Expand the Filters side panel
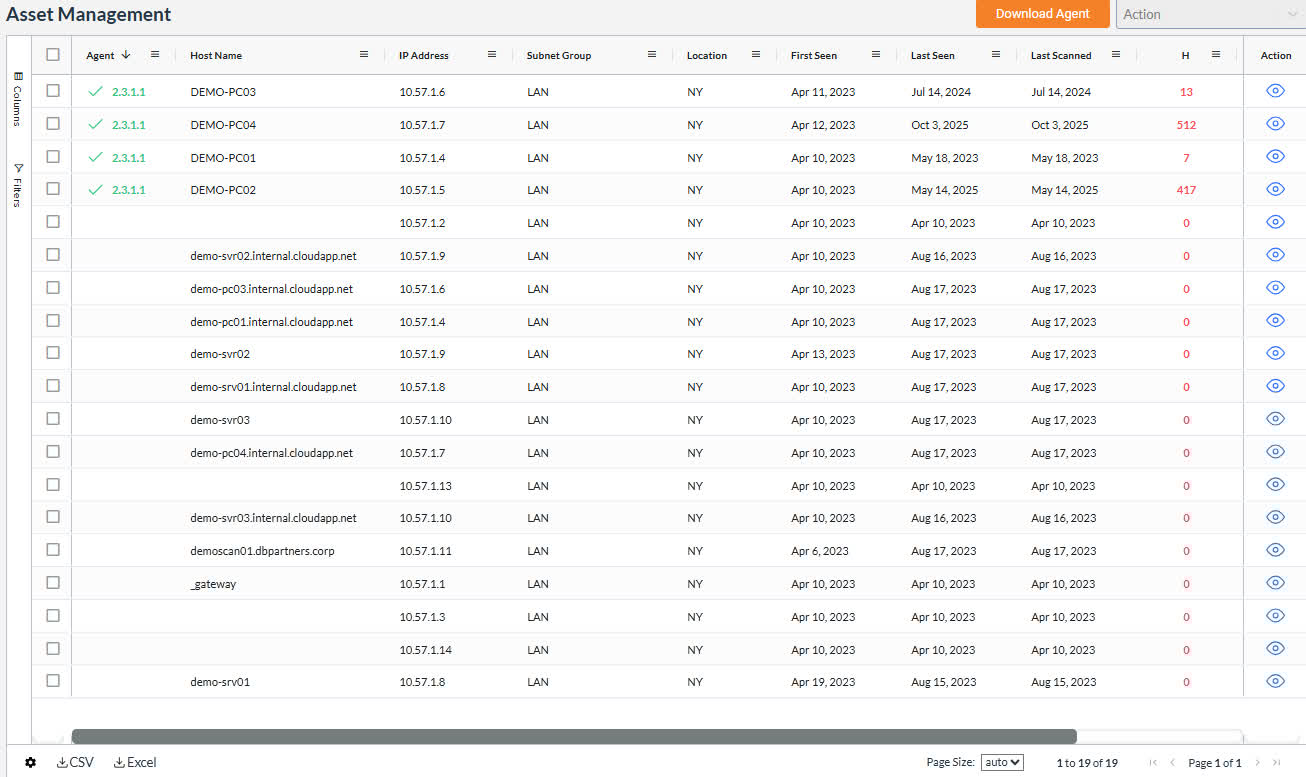The width and height of the screenshot is (1306, 777). pos(17,185)
